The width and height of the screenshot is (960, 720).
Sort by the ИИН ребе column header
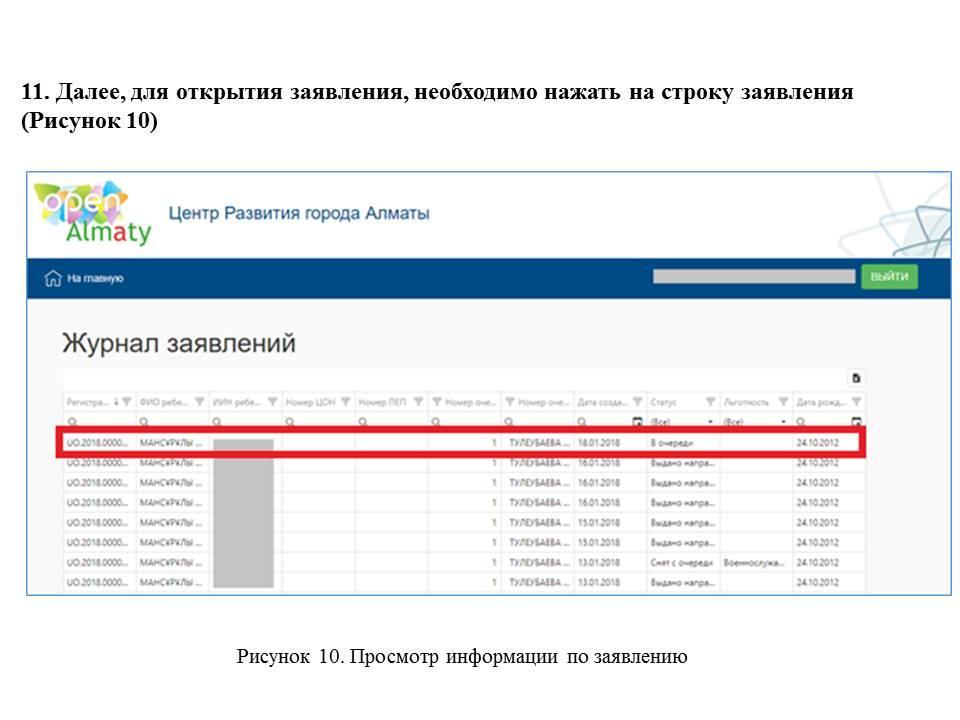click(236, 402)
